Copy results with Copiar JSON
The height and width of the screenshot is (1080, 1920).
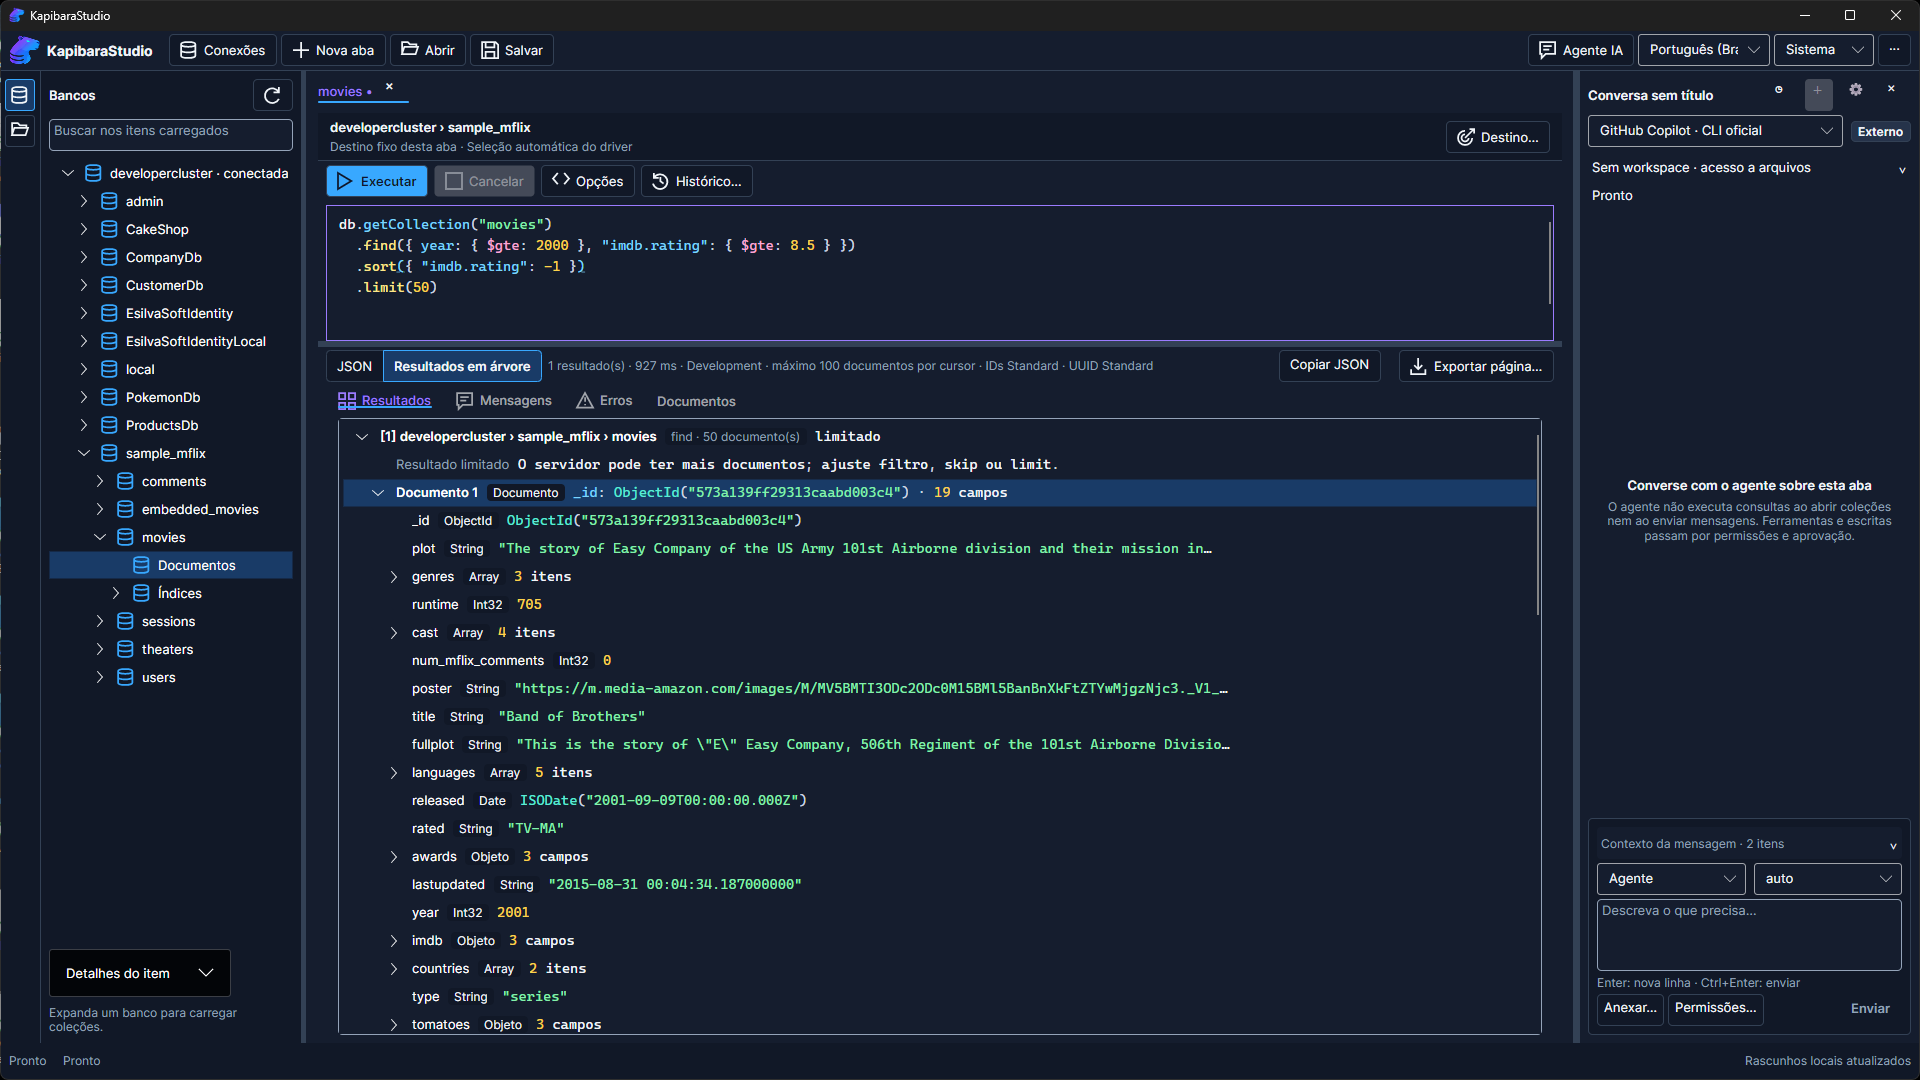pyautogui.click(x=1329, y=365)
